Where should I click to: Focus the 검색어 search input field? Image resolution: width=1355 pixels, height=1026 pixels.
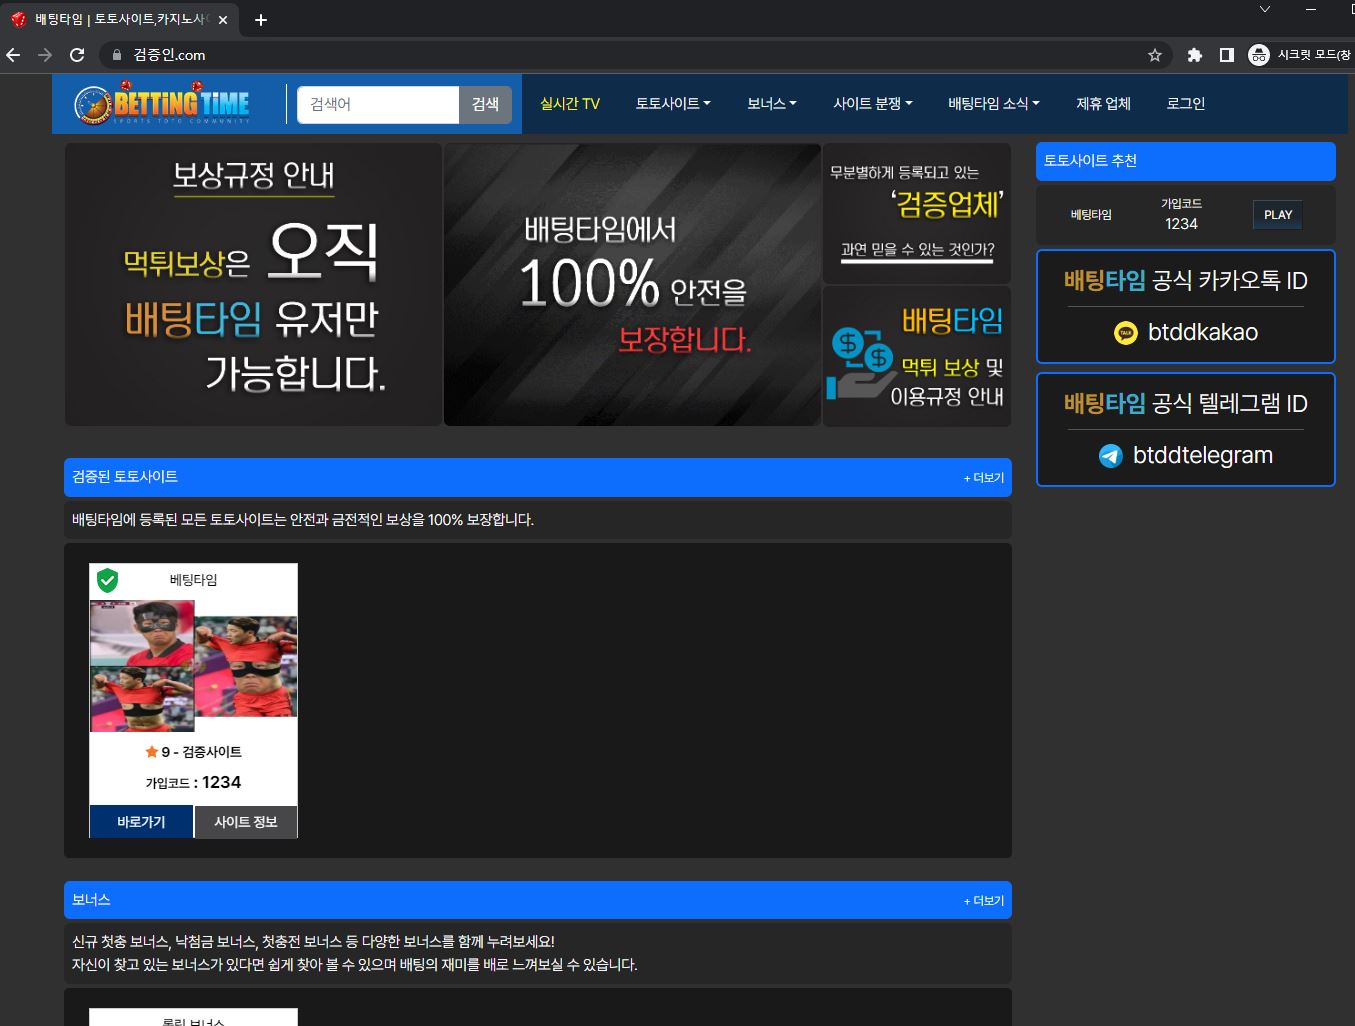tap(378, 104)
